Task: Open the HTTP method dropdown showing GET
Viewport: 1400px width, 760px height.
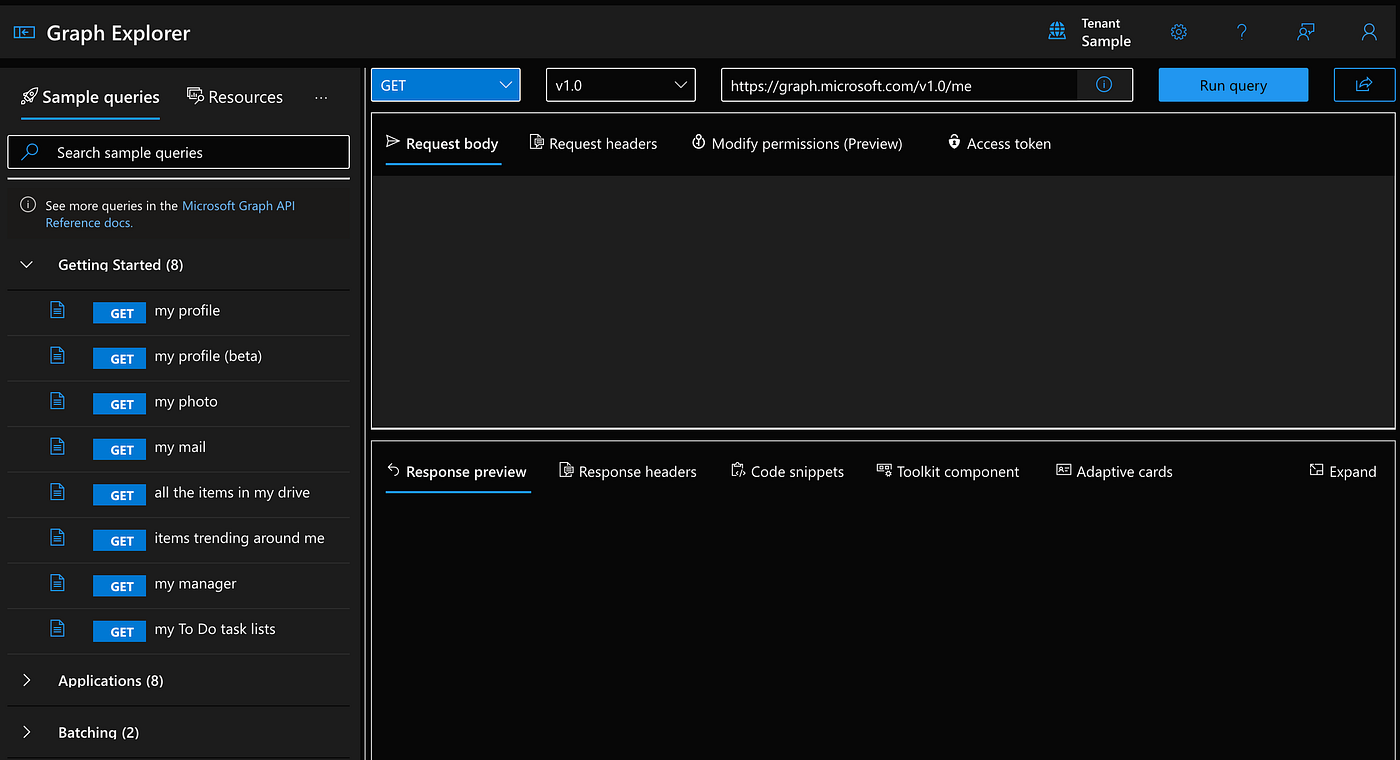Action: point(445,84)
